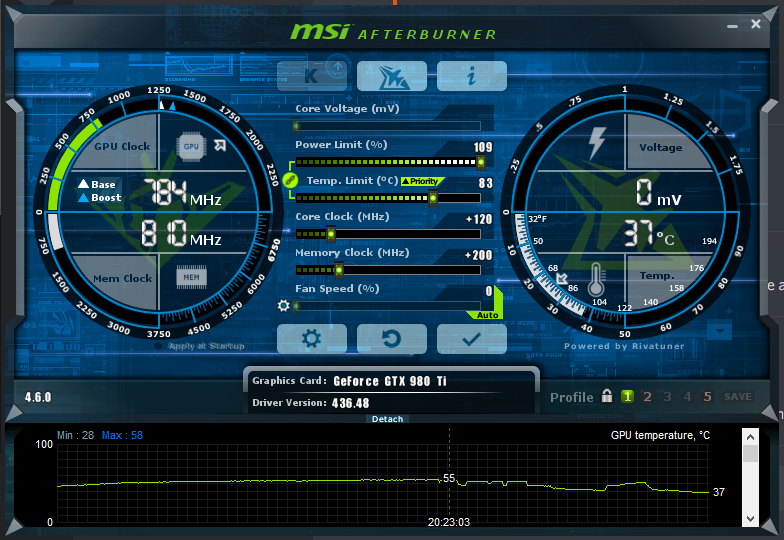
Task: Click the Core Clock slider handle
Action: point(331,234)
